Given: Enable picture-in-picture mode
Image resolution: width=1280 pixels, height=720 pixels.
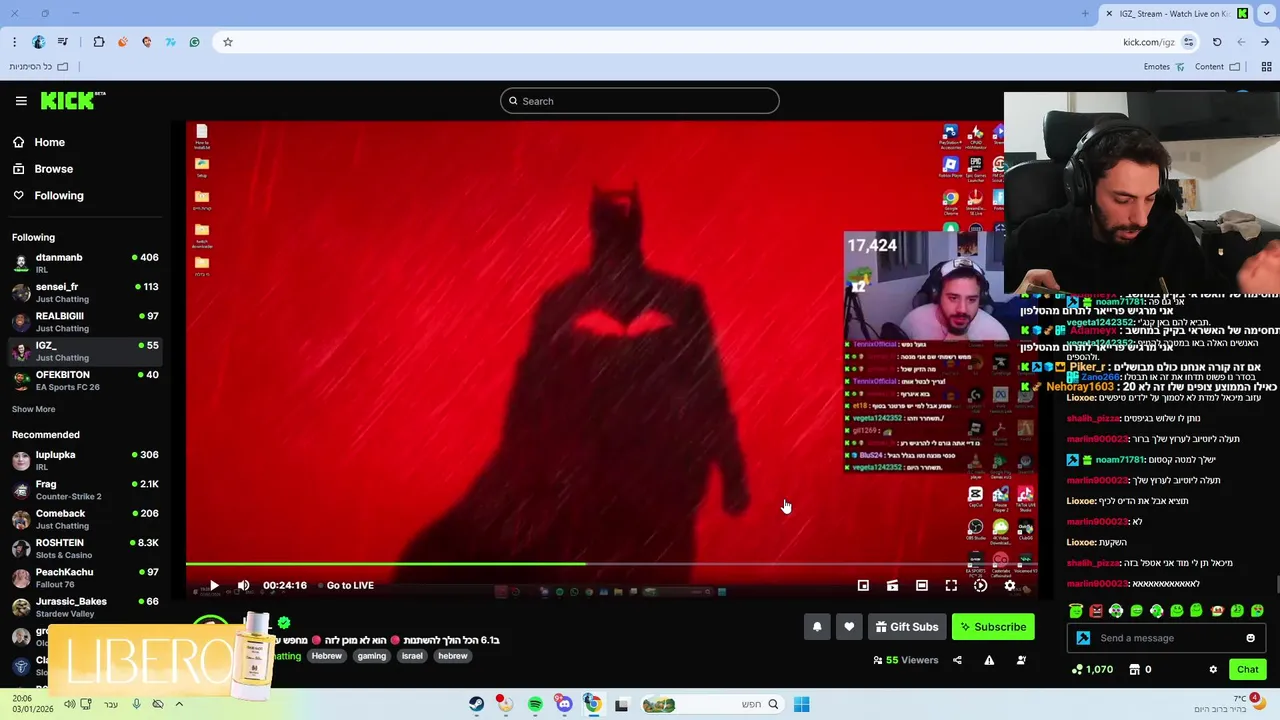Looking at the screenshot, I should click(x=863, y=585).
